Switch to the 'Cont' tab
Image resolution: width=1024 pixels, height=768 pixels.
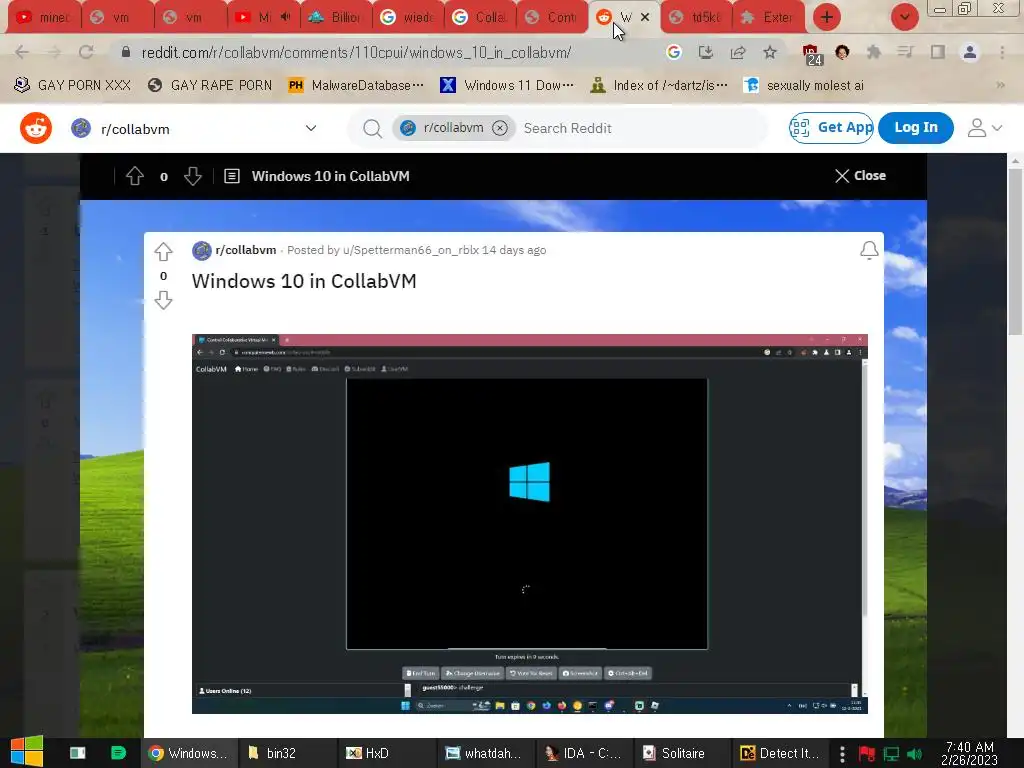tap(552, 17)
